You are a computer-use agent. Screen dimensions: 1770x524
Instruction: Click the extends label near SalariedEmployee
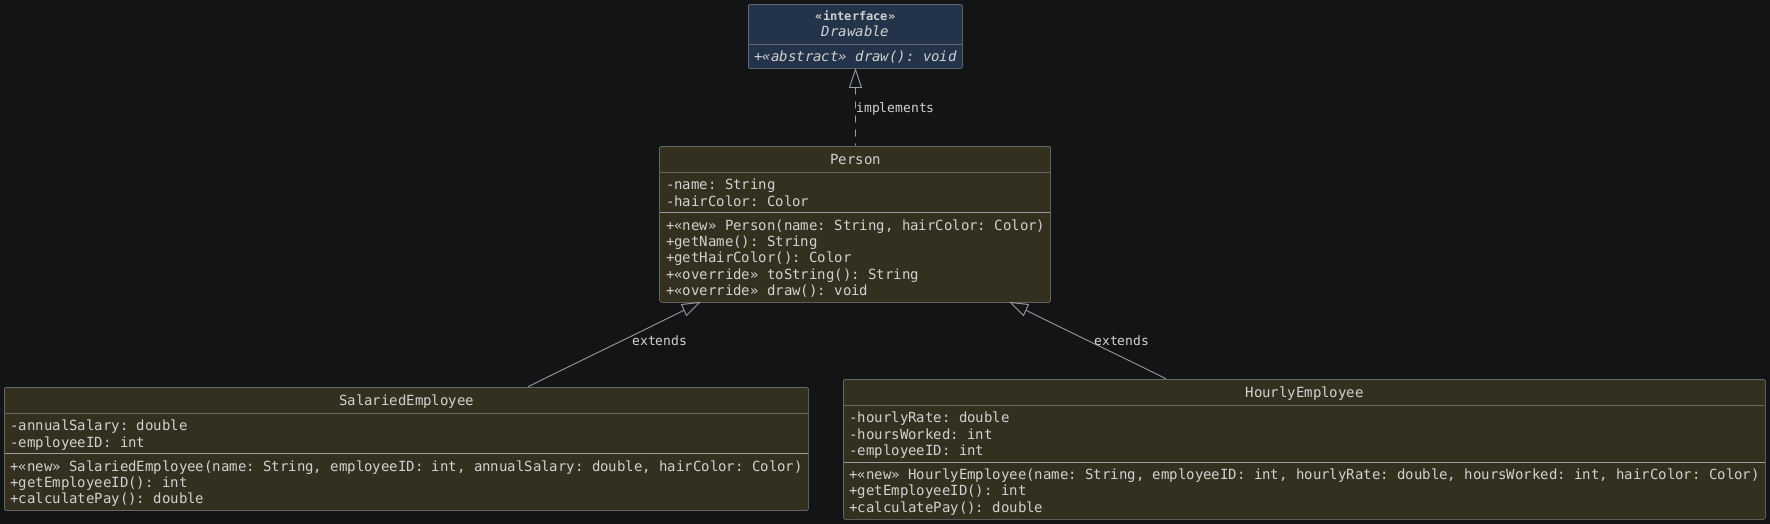pos(659,341)
